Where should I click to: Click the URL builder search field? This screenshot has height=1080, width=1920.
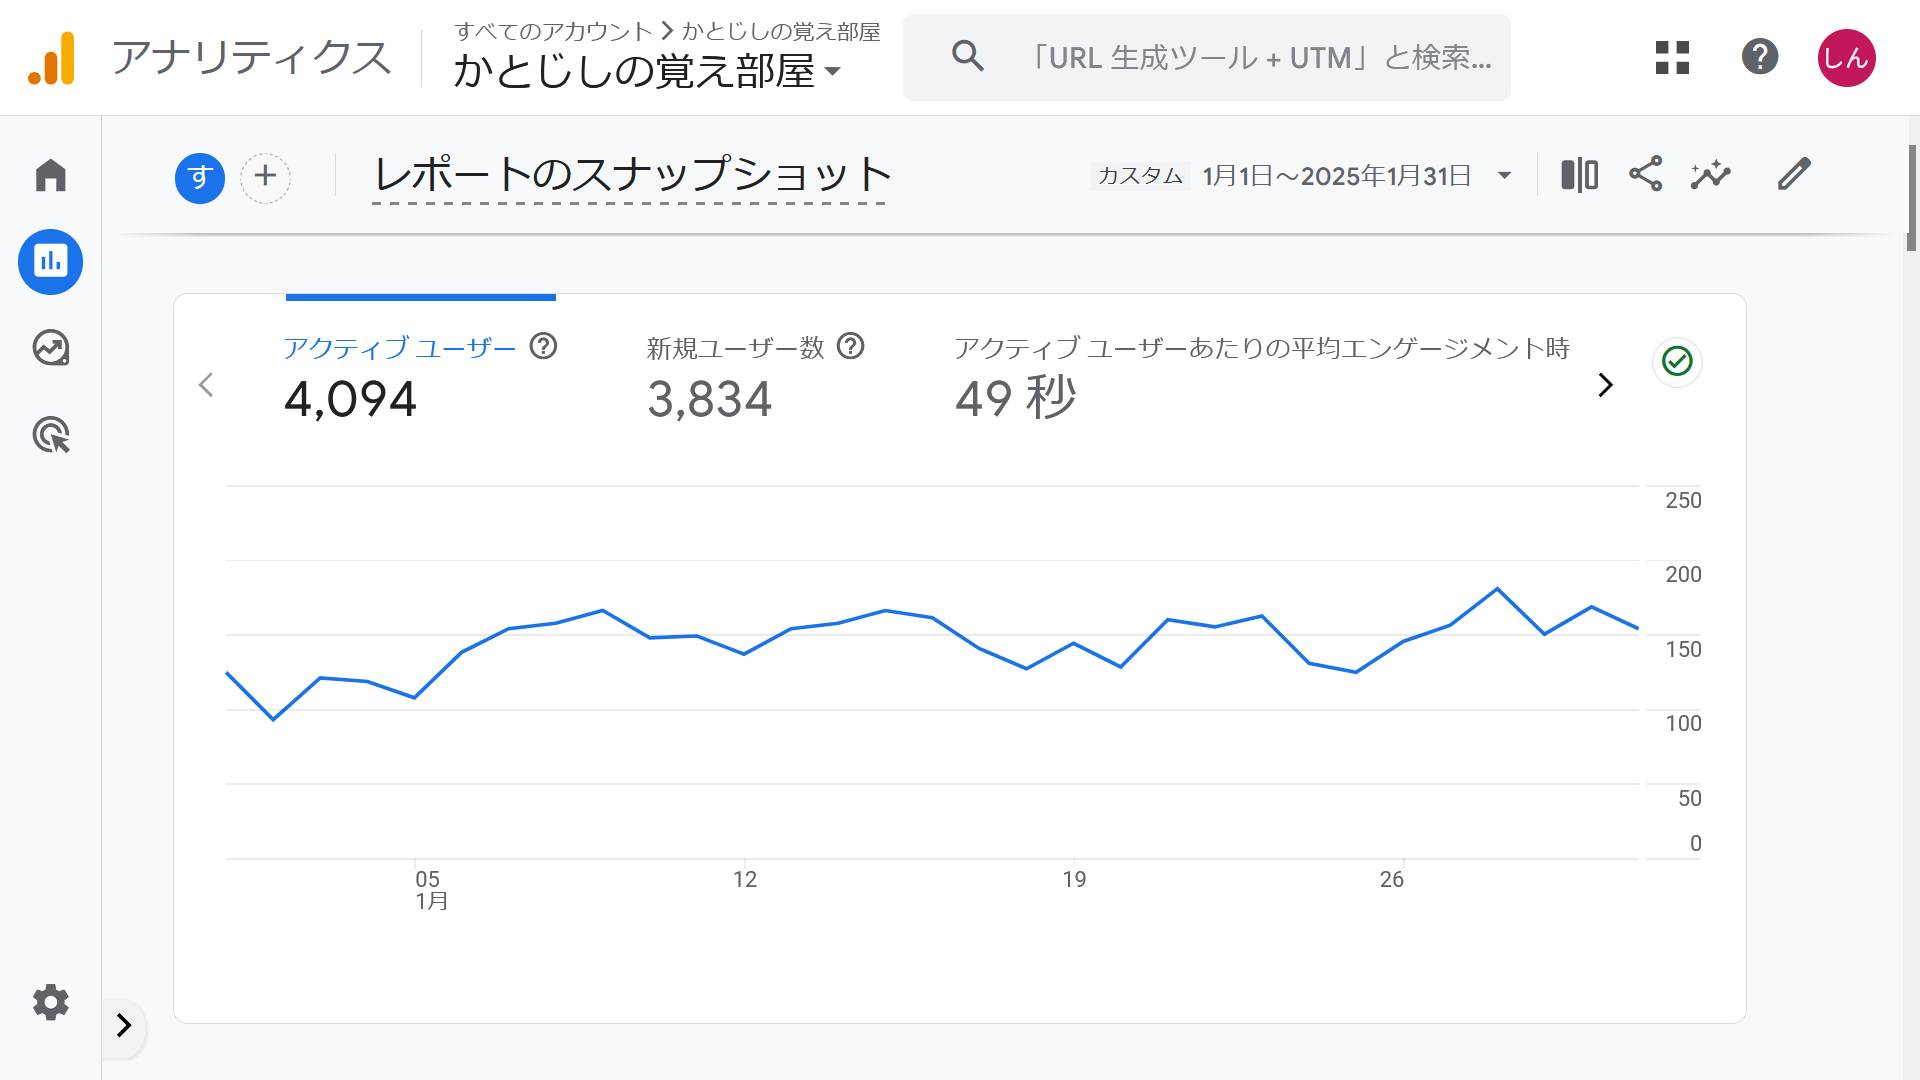[1206, 57]
